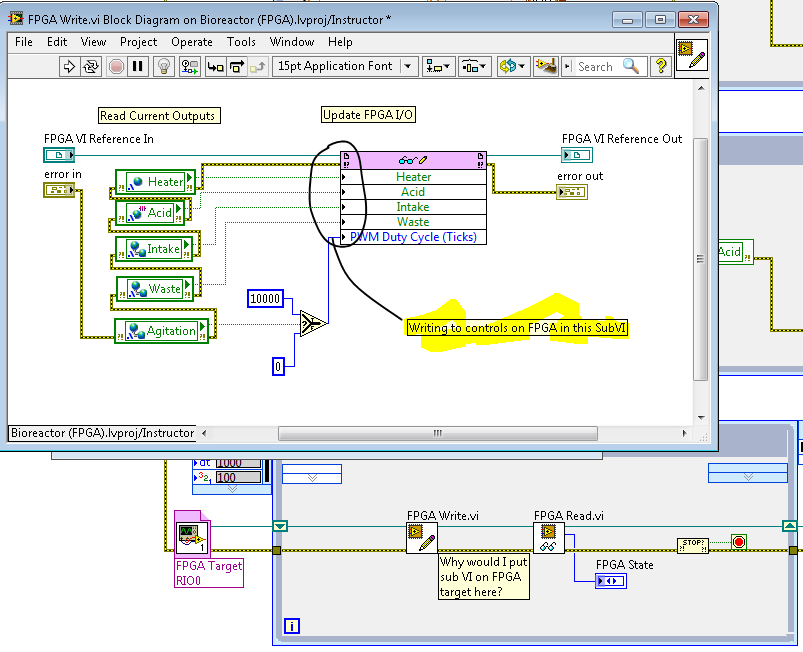Screen dimensions: 803x652
Task: Click the Writing to controls comment label
Action: coord(517,328)
